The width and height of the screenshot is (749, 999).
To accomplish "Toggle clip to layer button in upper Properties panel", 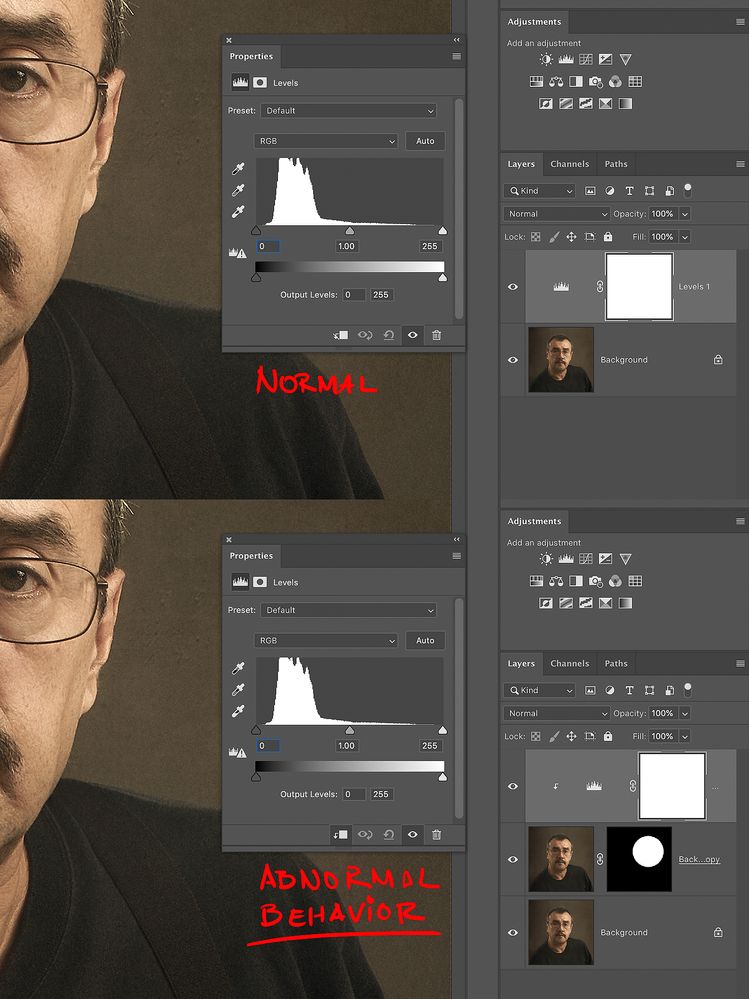I will click(341, 335).
